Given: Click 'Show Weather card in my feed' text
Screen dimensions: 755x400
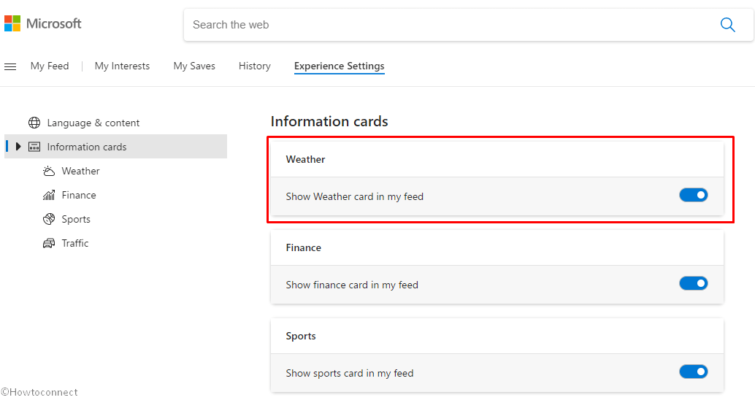Looking at the screenshot, I should 354,196.
